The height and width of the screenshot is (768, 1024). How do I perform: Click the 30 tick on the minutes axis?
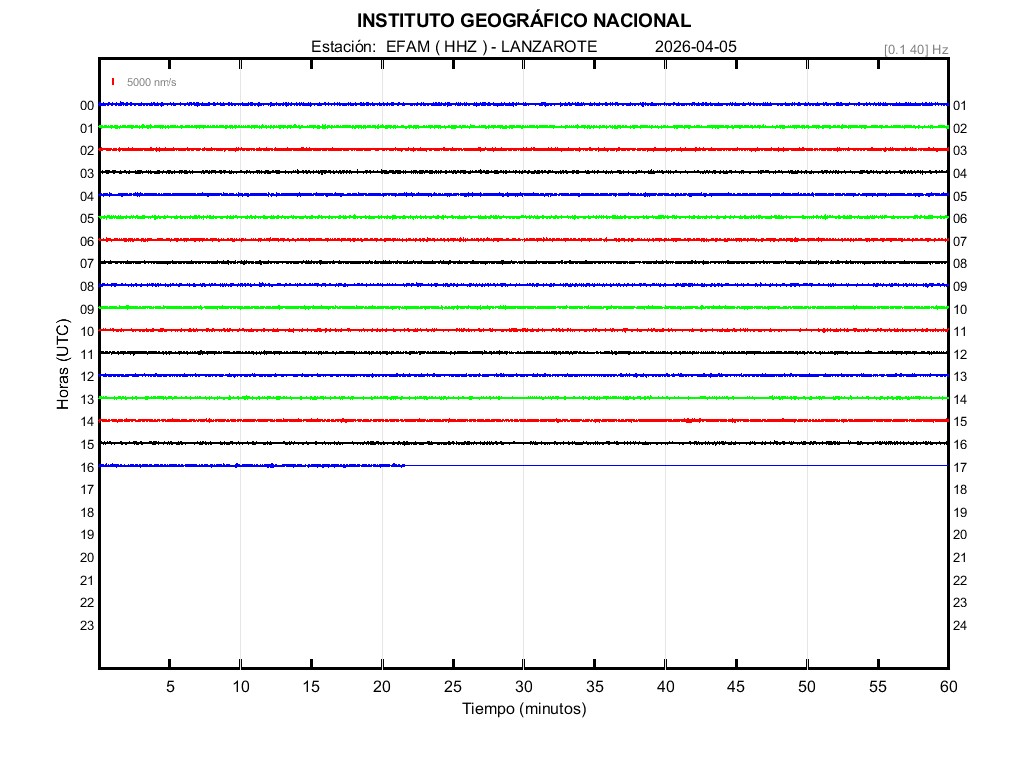pyautogui.click(x=523, y=687)
